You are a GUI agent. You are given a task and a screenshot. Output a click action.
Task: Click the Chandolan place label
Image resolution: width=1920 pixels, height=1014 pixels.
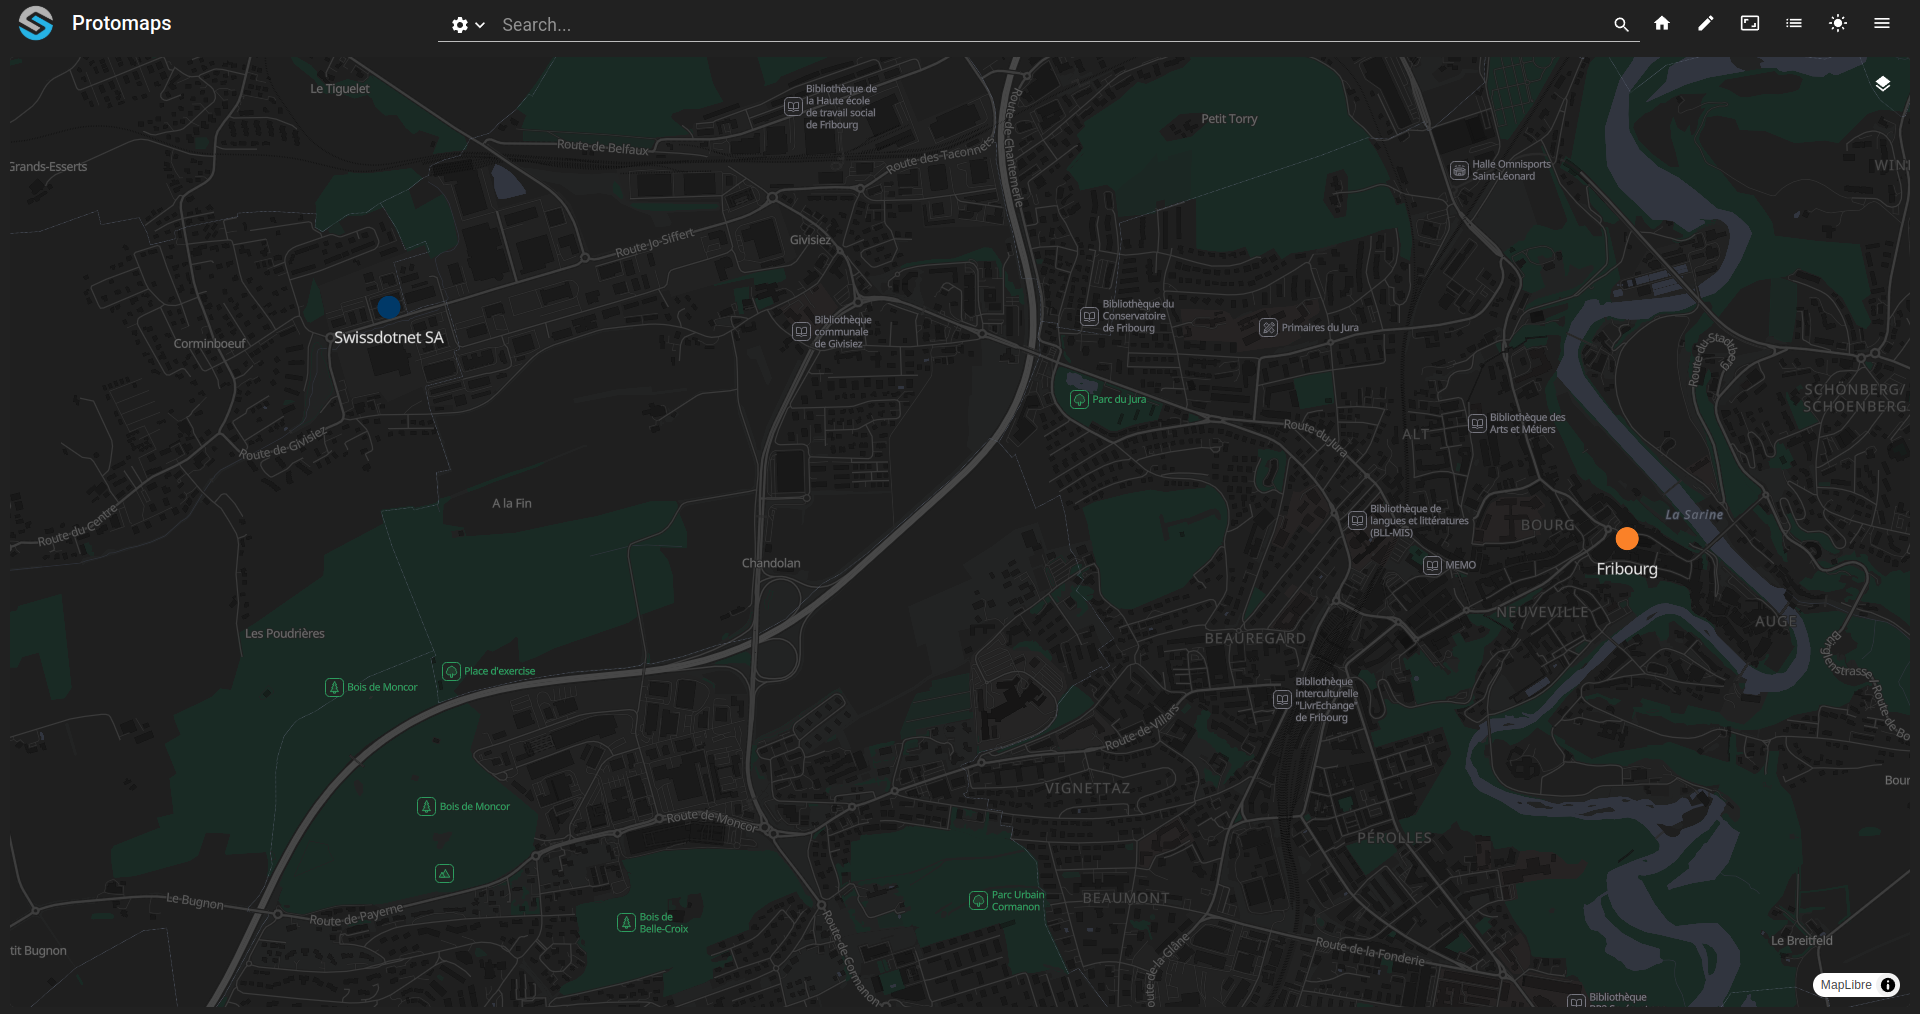click(x=771, y=564)
